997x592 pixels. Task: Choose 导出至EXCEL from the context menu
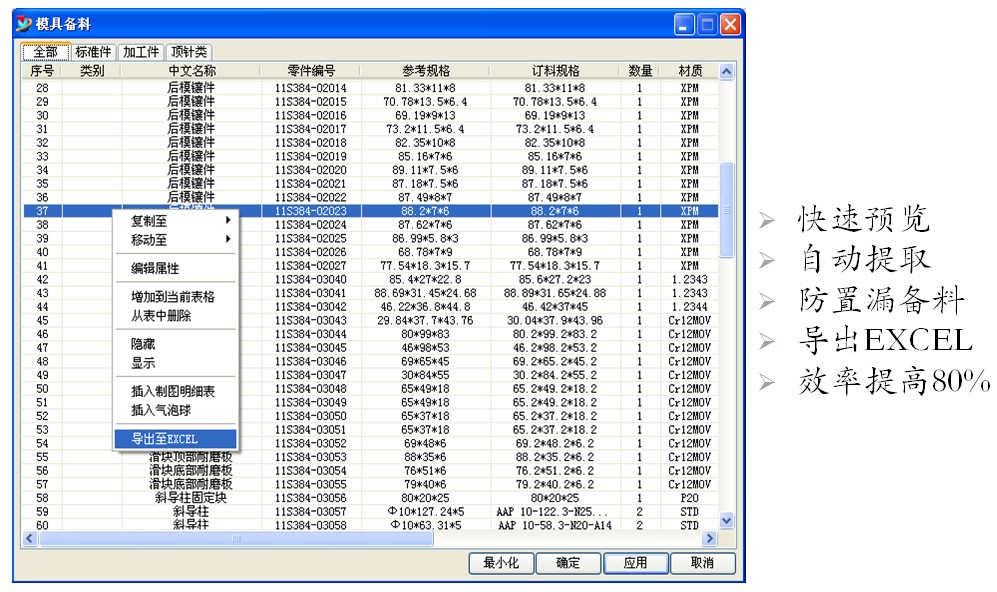[x=165, y=439]
